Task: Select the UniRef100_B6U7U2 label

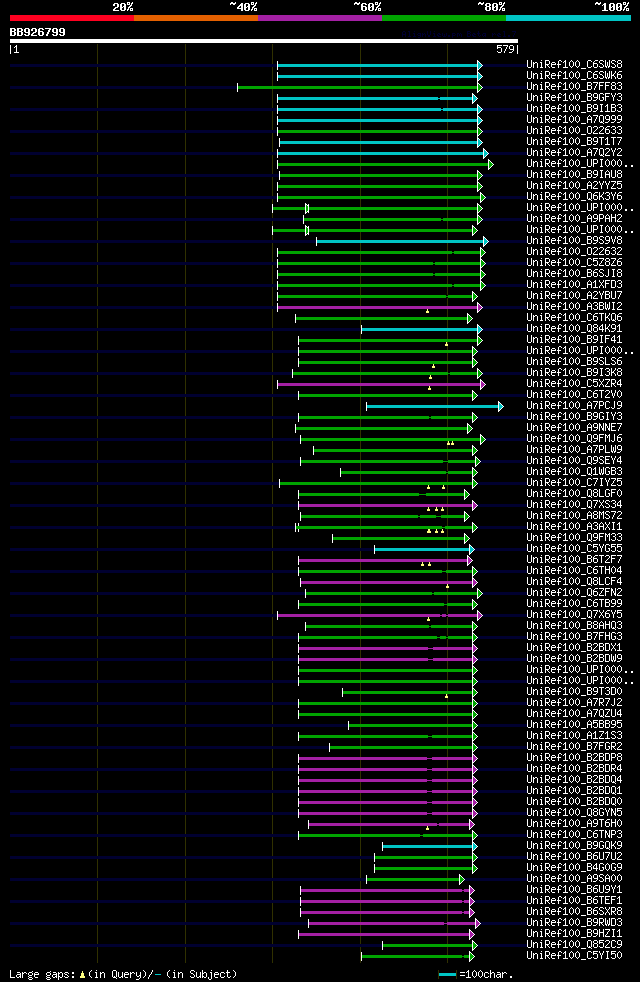Action: coord(574,857)
